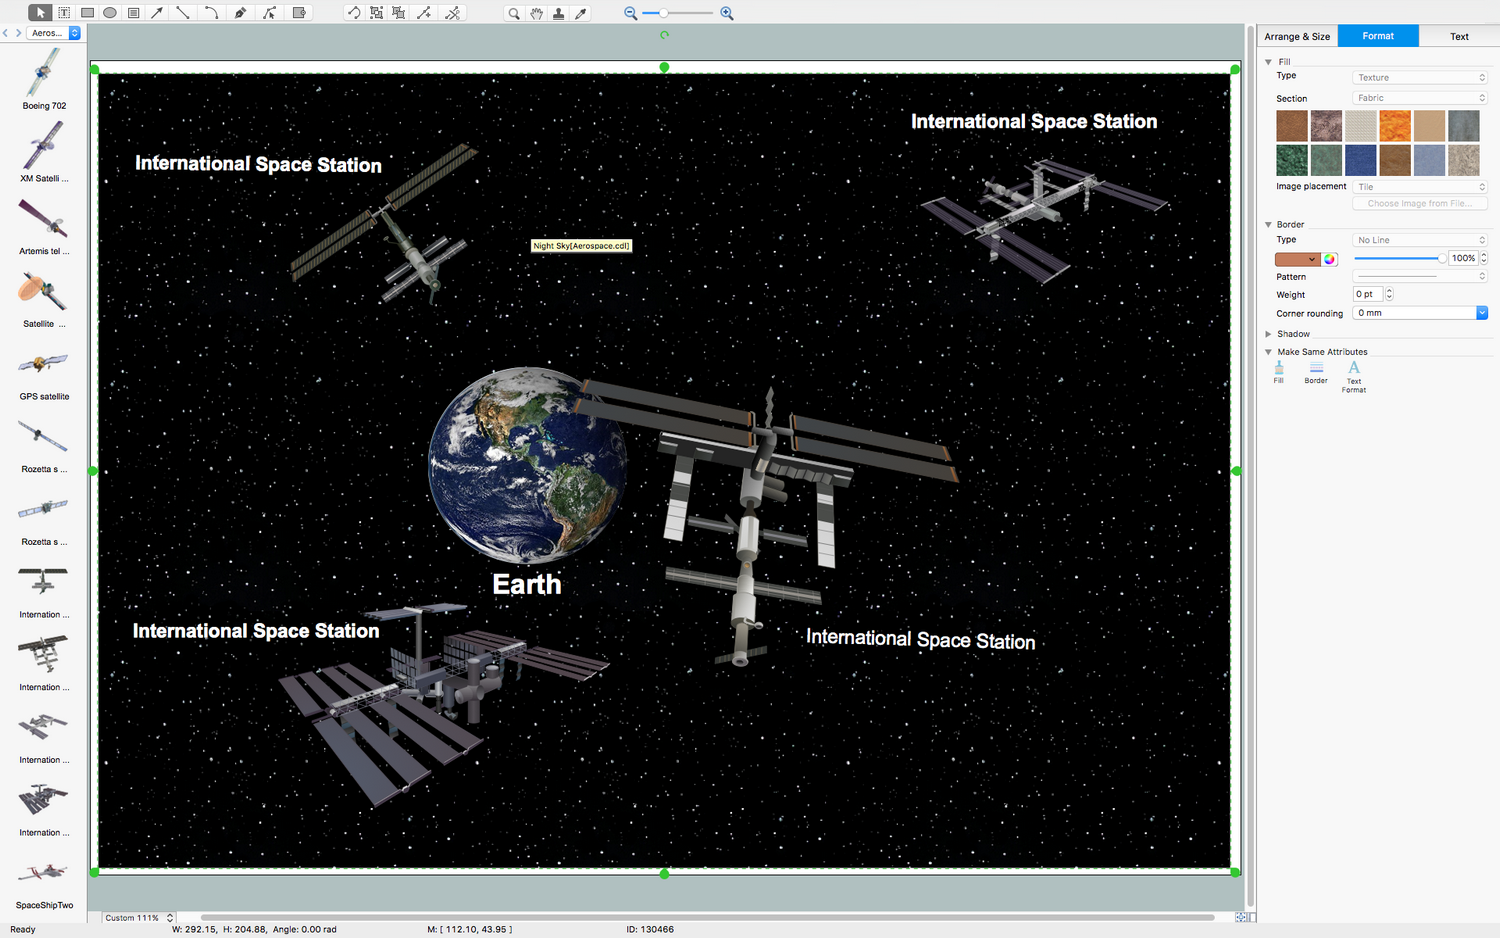This screenshot has width=1500, height=938.
Task: Collapse the Fill section
Action: pyautogui.click(x=1268, y=62)
